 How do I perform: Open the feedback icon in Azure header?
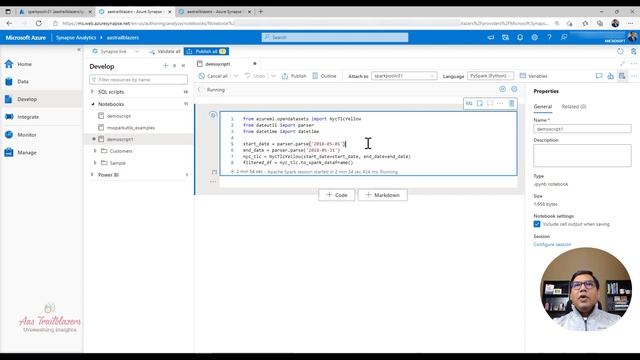point(564,37)
